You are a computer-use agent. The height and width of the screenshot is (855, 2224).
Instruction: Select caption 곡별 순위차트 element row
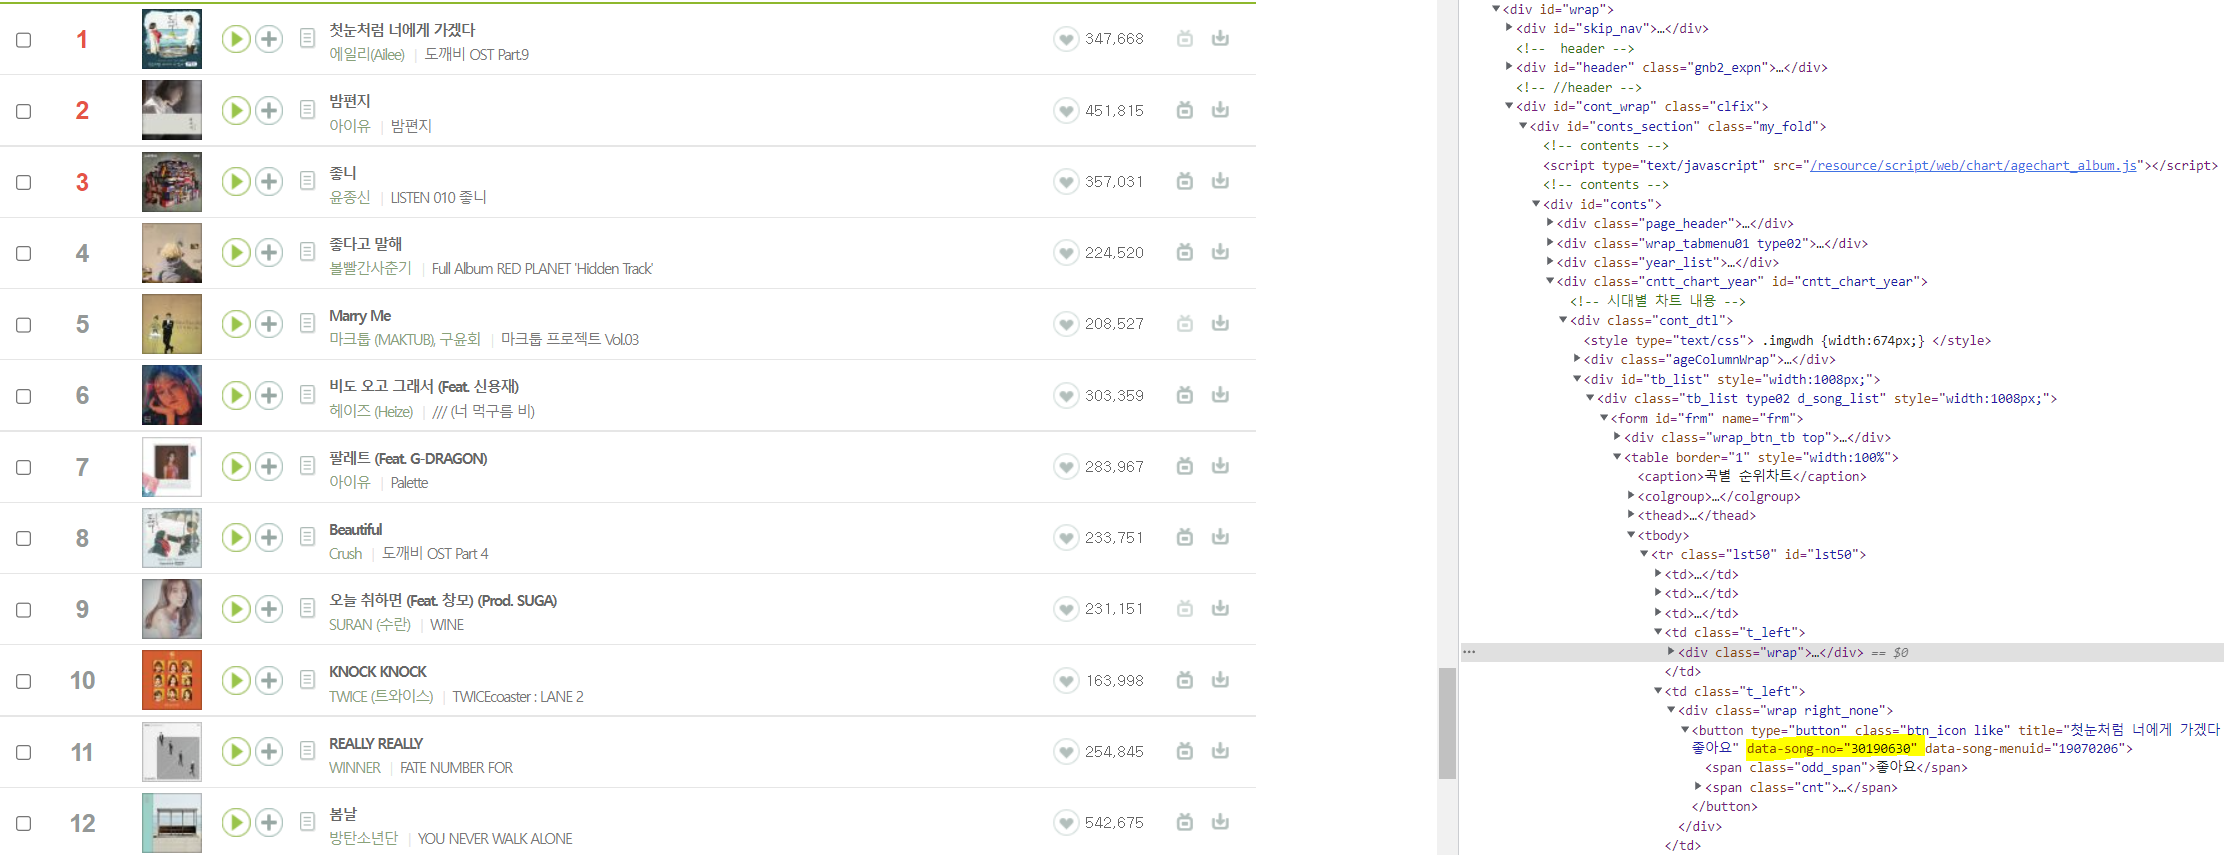1752,477
